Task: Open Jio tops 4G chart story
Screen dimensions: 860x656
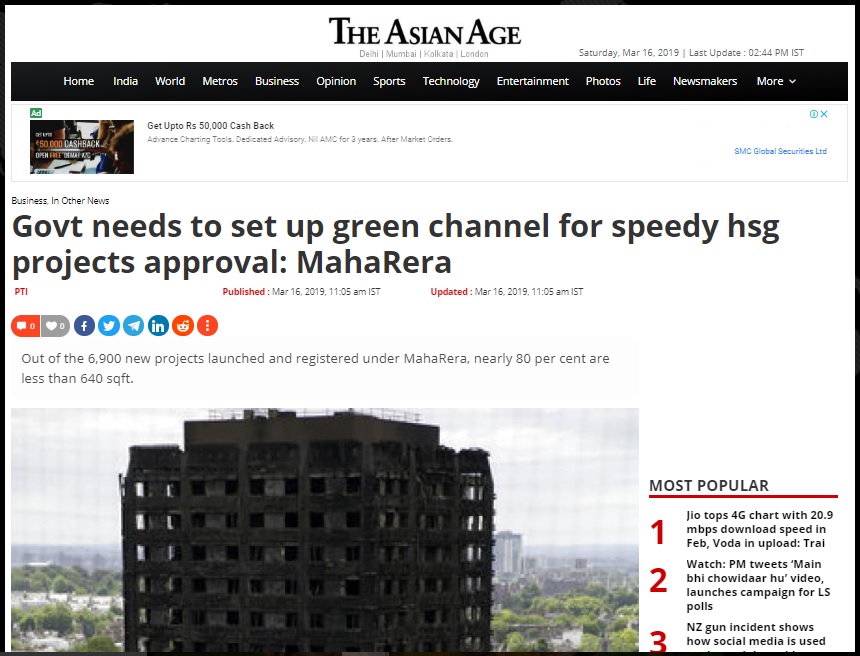Action: pos(760,529)
